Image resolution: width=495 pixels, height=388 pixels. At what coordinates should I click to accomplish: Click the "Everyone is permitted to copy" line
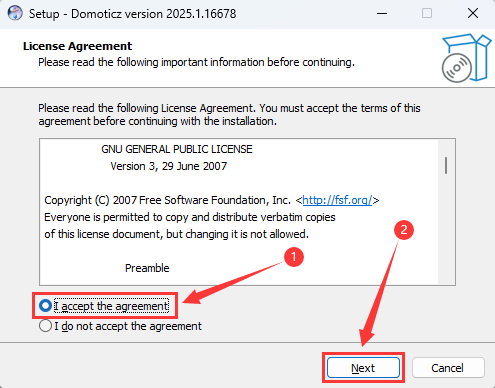coord(190,217)
